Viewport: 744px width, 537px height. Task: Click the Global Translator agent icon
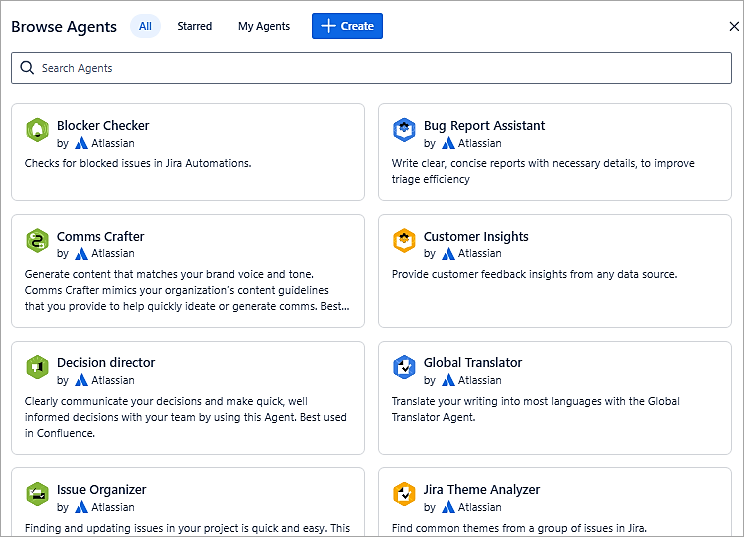coord(404,367)
